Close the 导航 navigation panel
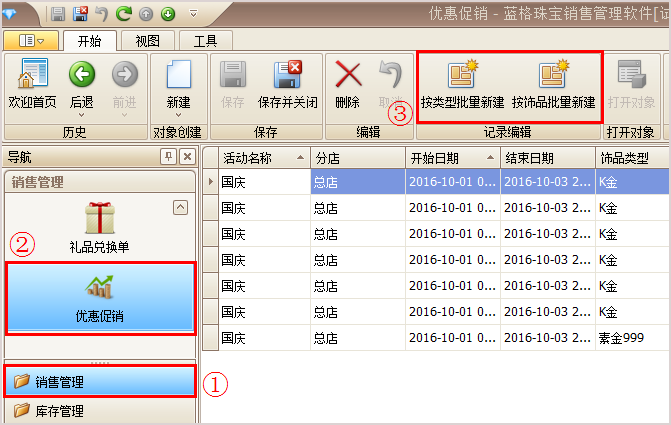Screen dimensions: 671x425 [x=187, y=157]
